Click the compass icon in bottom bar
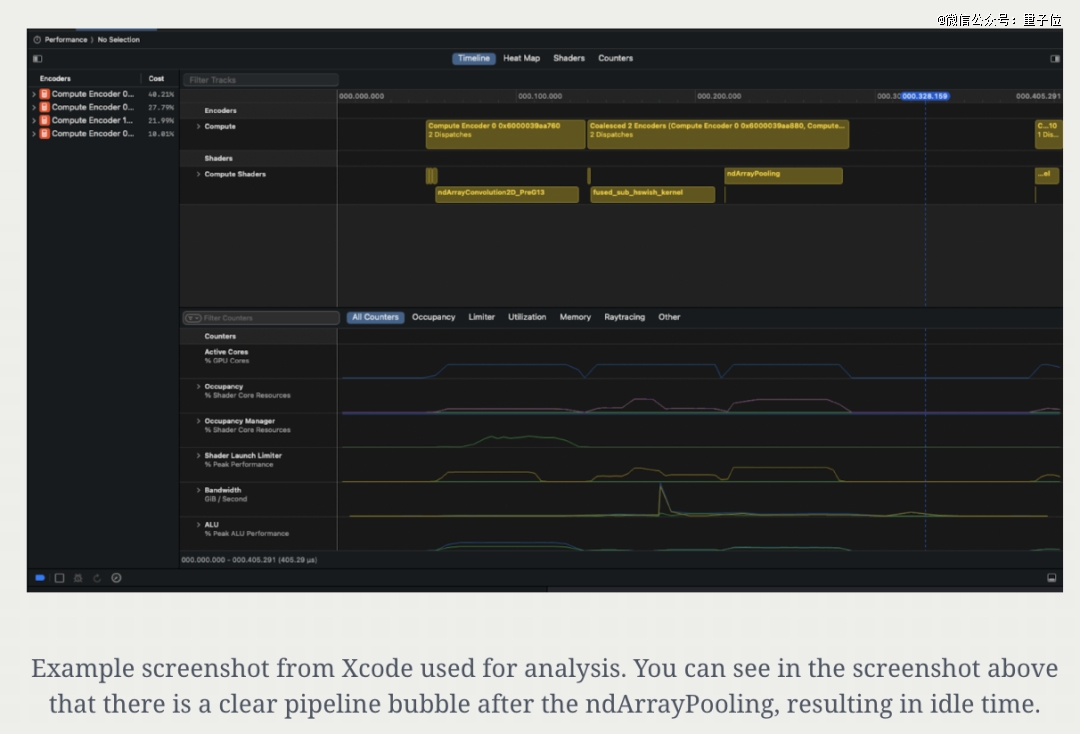 click(116, 578)
